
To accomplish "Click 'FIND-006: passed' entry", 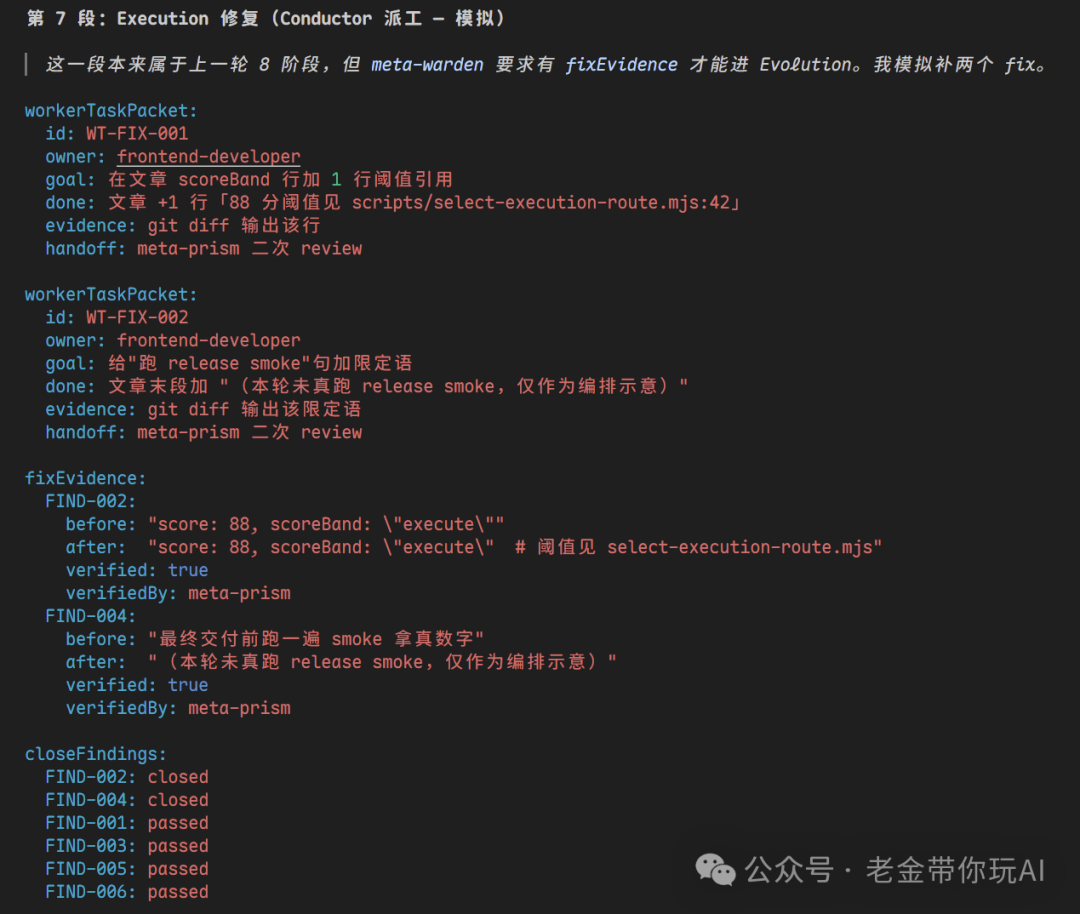I will [x=127, y=892].
